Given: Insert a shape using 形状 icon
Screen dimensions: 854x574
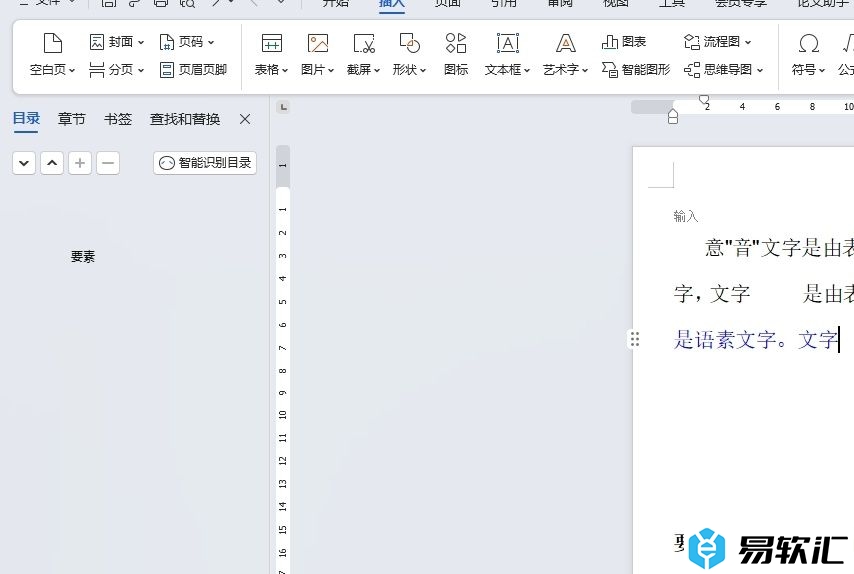Looking at the screenshot, I should click(409, 42).
